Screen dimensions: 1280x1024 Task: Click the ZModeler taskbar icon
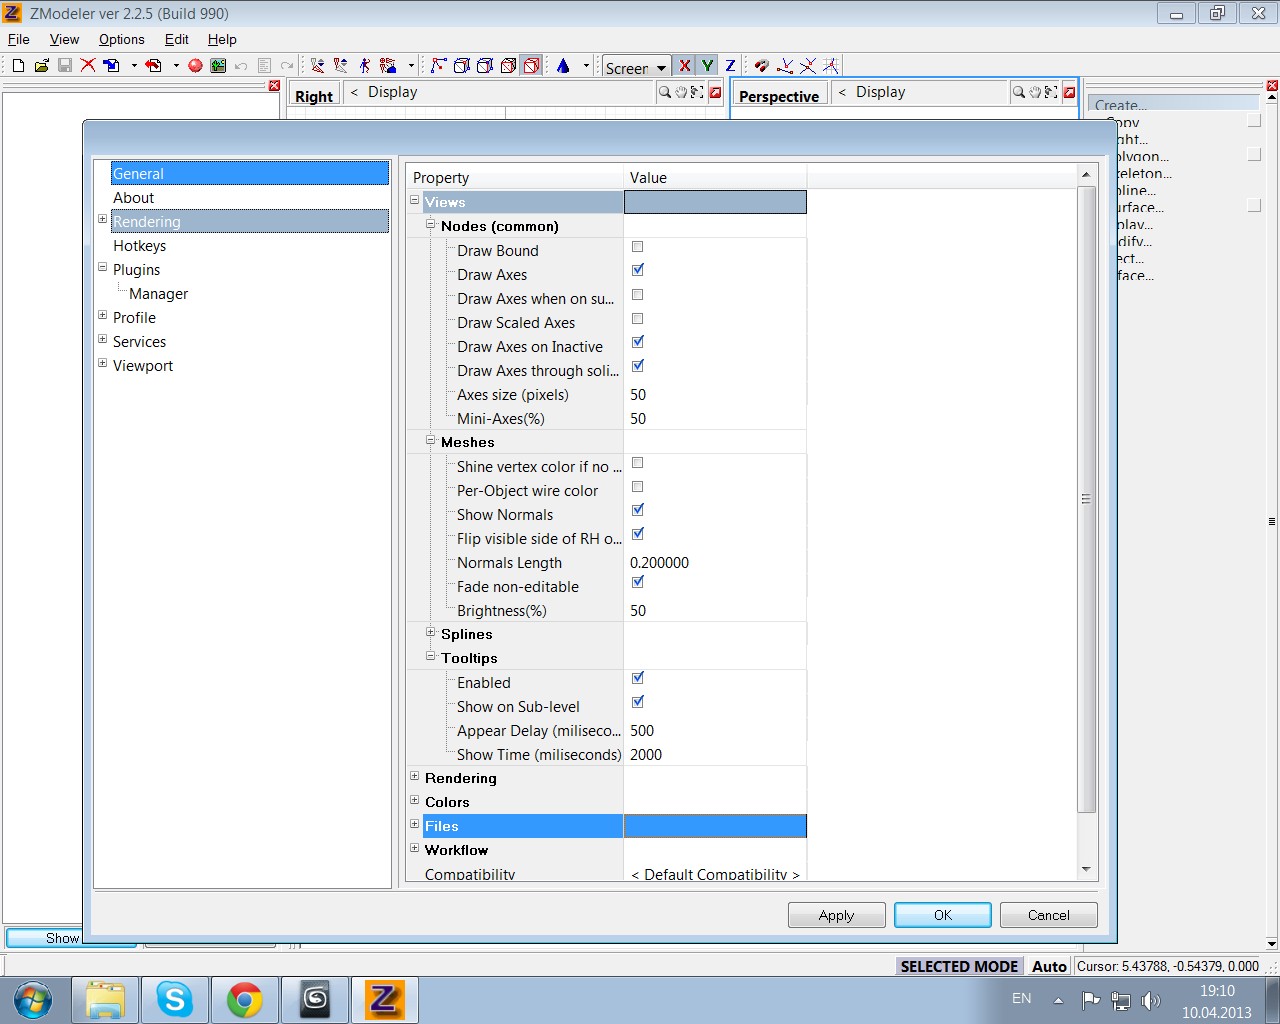(x=385, y=999)
